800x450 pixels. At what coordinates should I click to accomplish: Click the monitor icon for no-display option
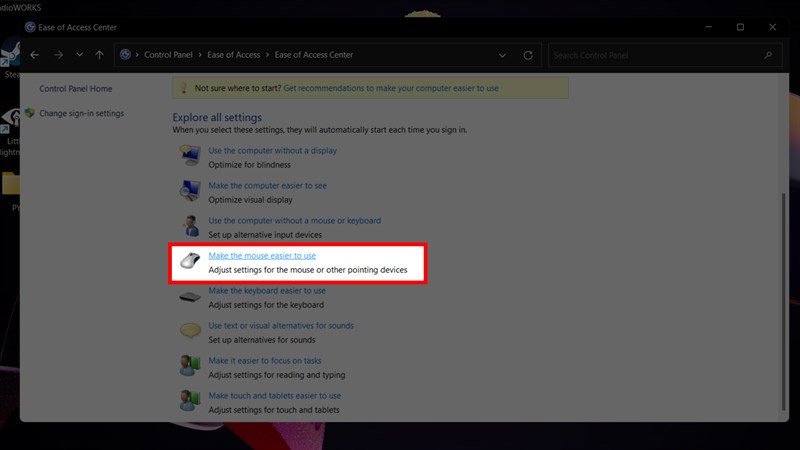pos(190,156)
